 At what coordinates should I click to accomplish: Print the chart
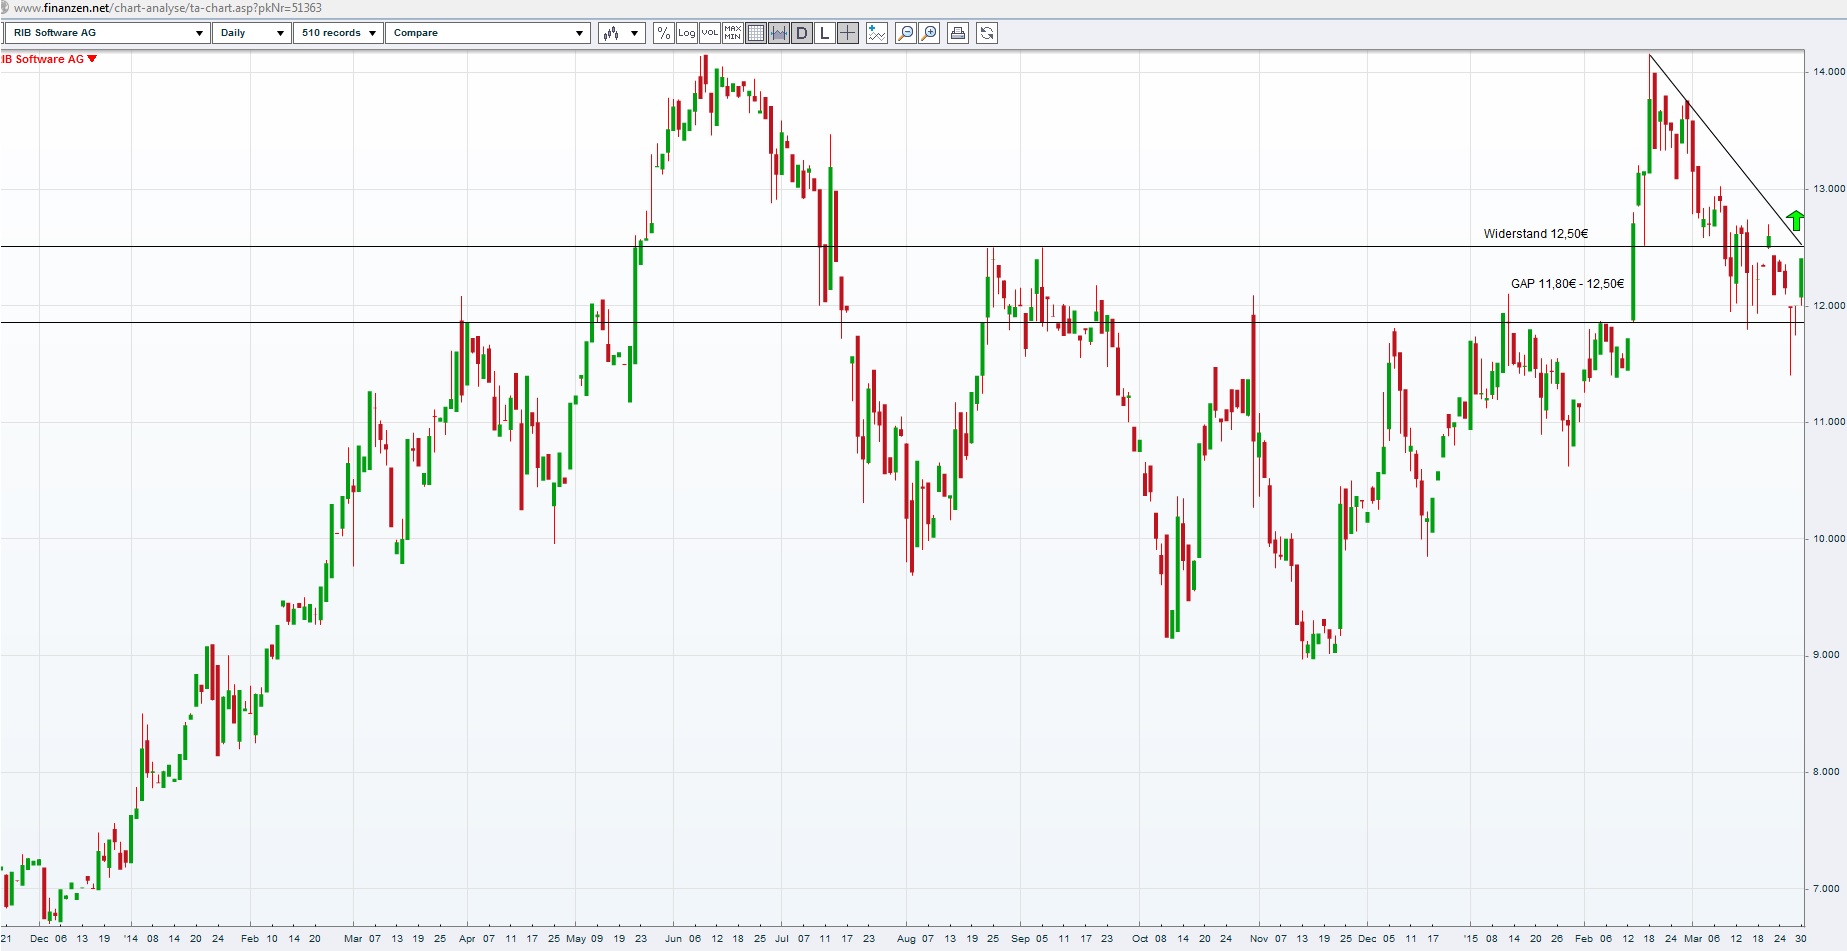pos(958,33)
